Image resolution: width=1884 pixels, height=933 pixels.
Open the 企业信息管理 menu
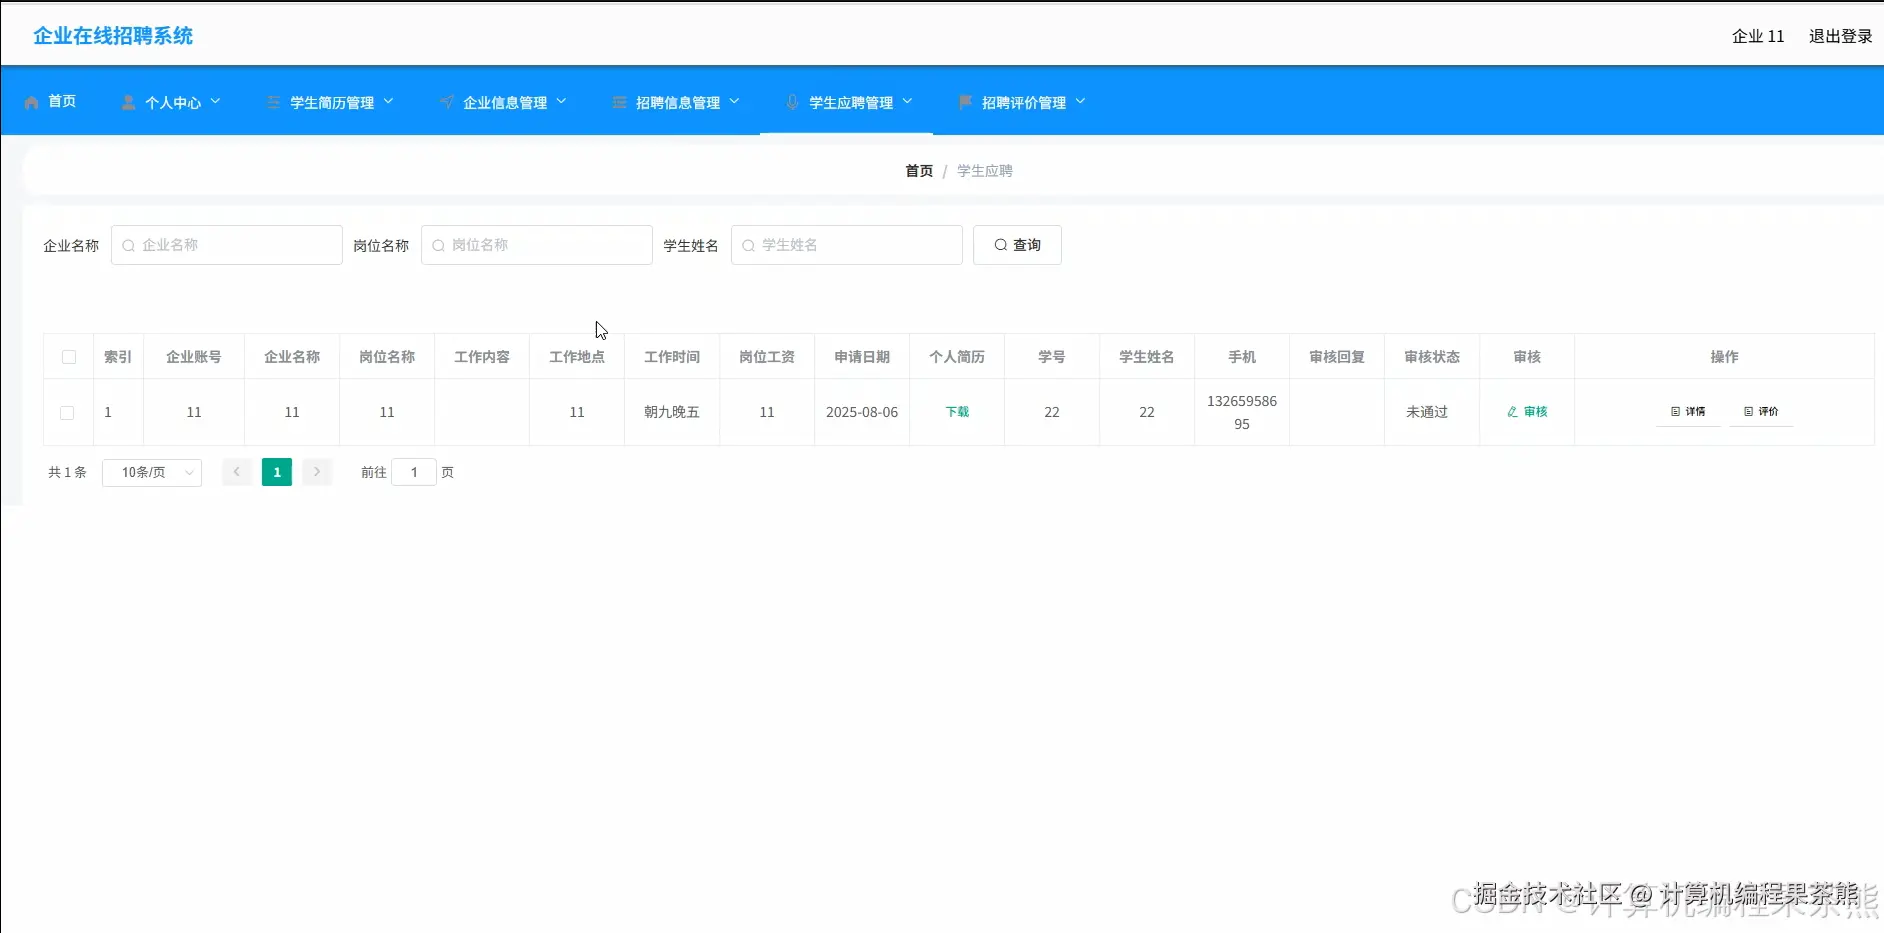click(503, 101)
